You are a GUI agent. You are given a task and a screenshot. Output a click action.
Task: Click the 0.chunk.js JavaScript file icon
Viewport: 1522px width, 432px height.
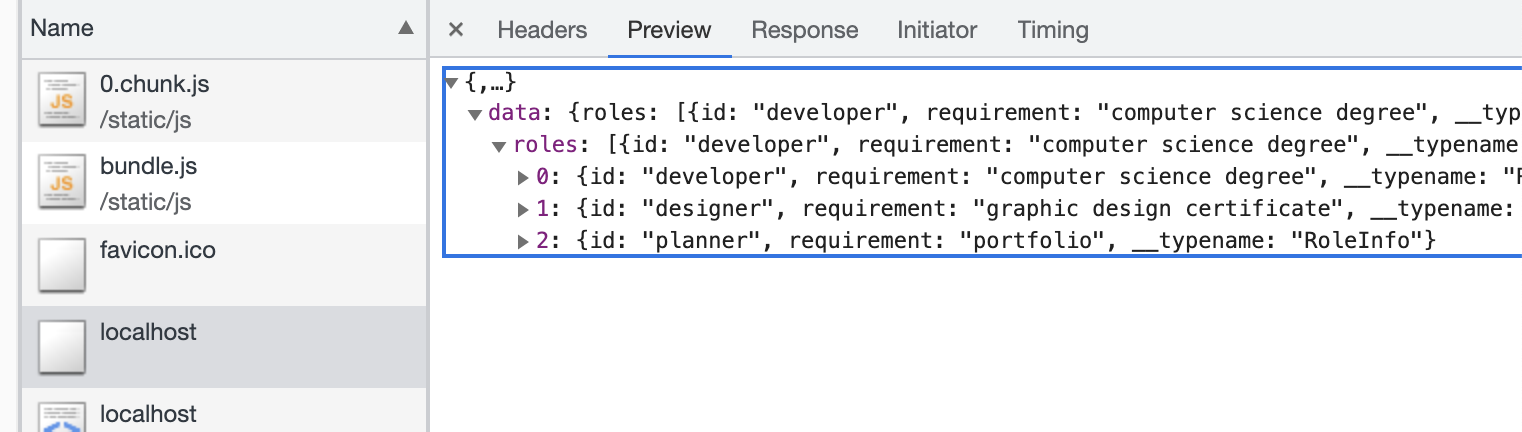62,100
